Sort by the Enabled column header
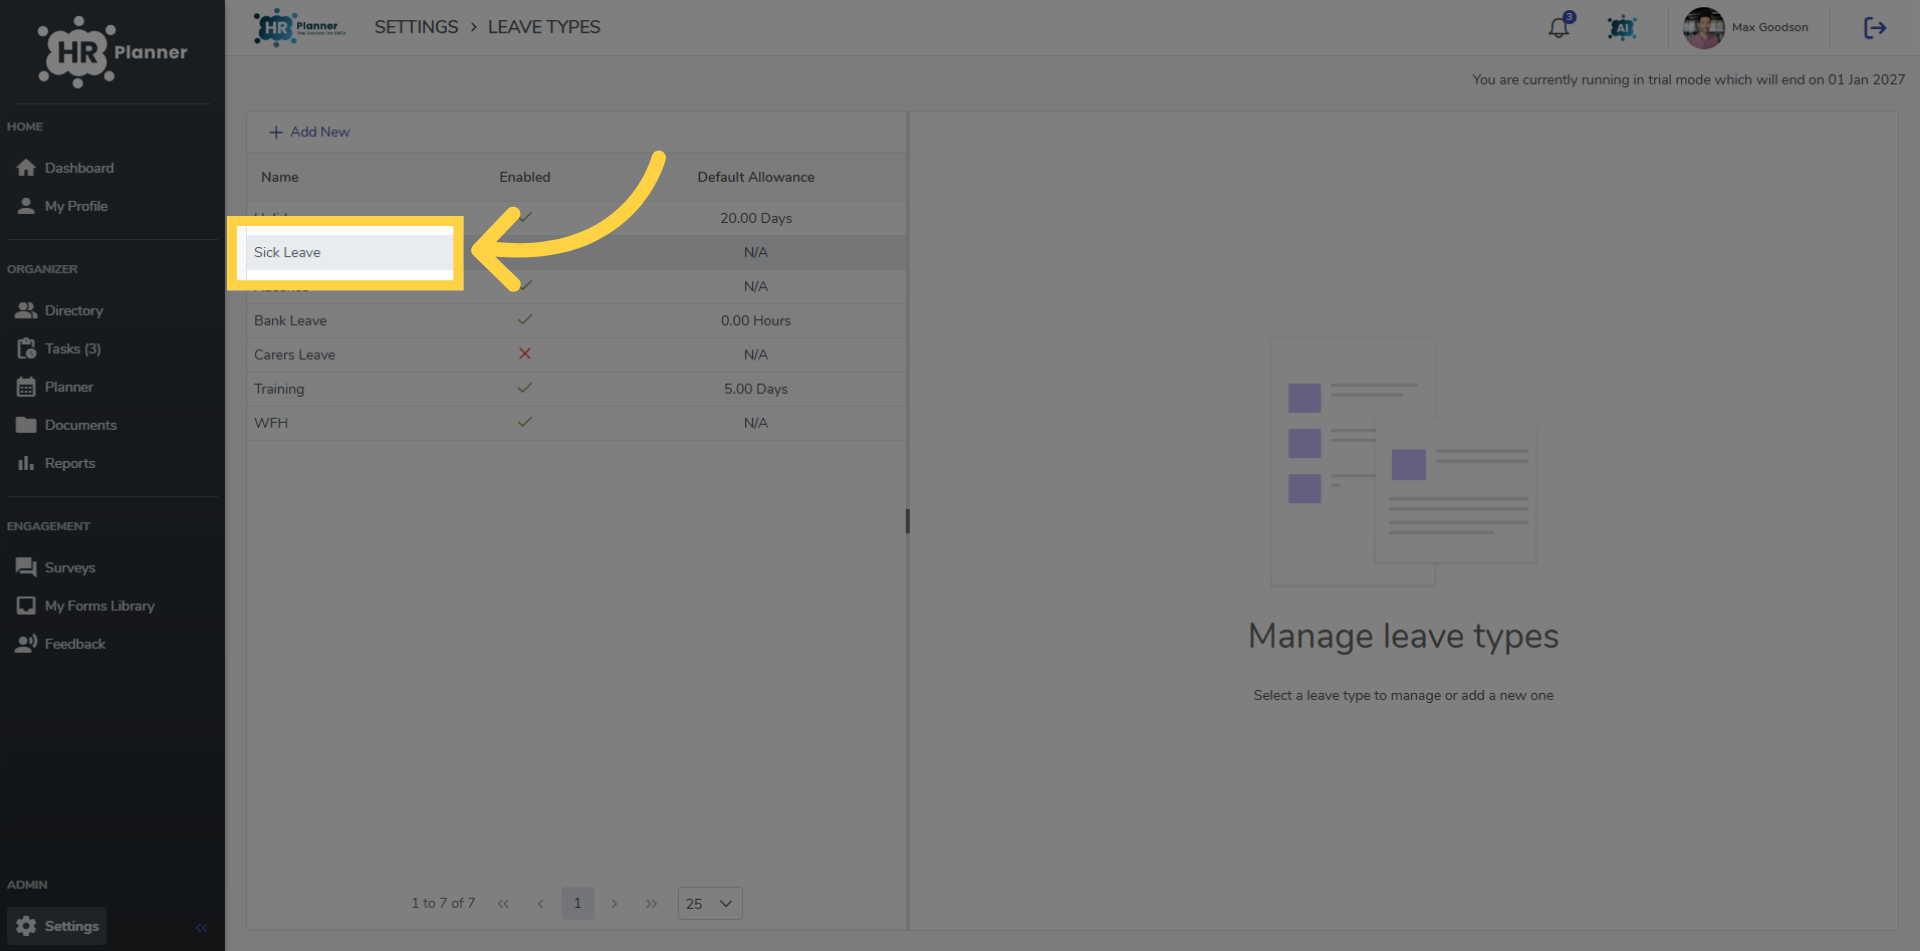The width and height of the screenshot is (1920, 951). click(525, 177)
